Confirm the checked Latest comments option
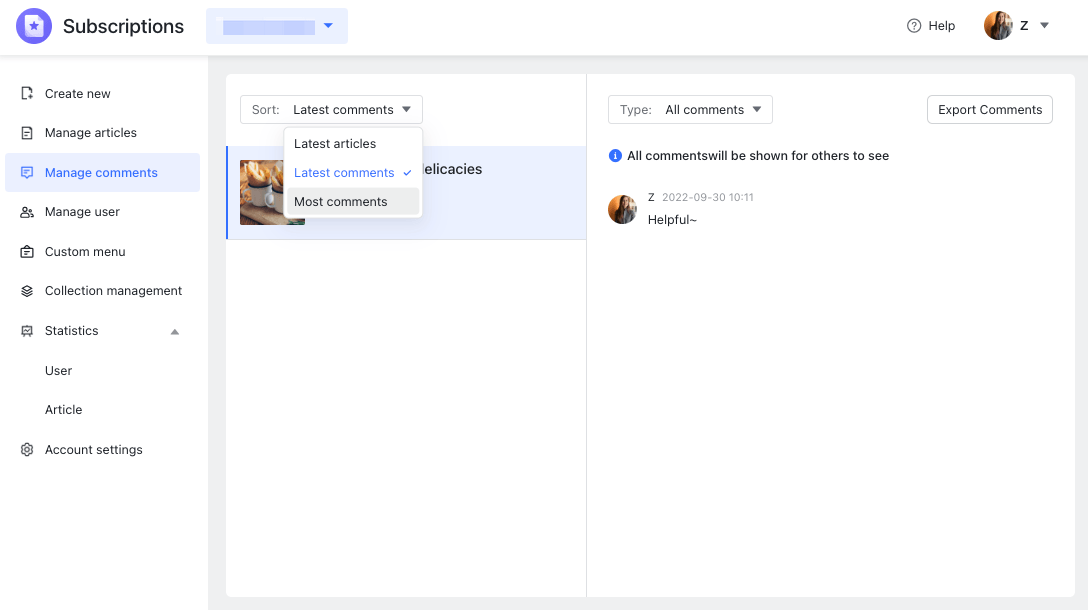The height and width of the screenshot is (610, 1088). tap(344, 172)
